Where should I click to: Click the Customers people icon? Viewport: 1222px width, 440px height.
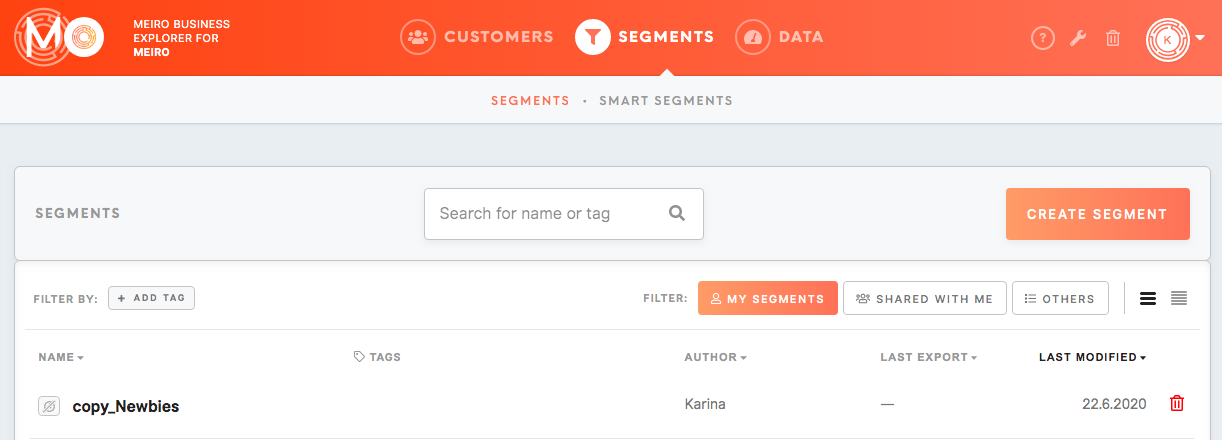418,37
